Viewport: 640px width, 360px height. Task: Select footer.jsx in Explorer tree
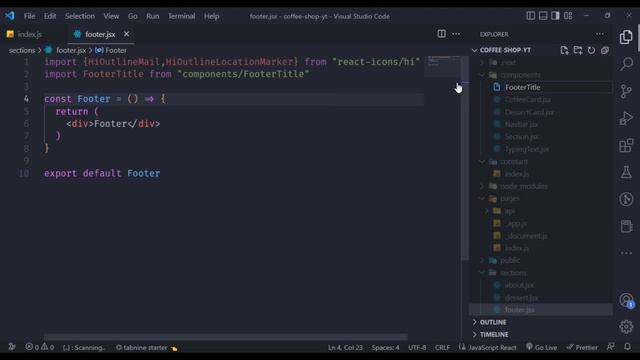pyautogui.click(x=541, y=309)
